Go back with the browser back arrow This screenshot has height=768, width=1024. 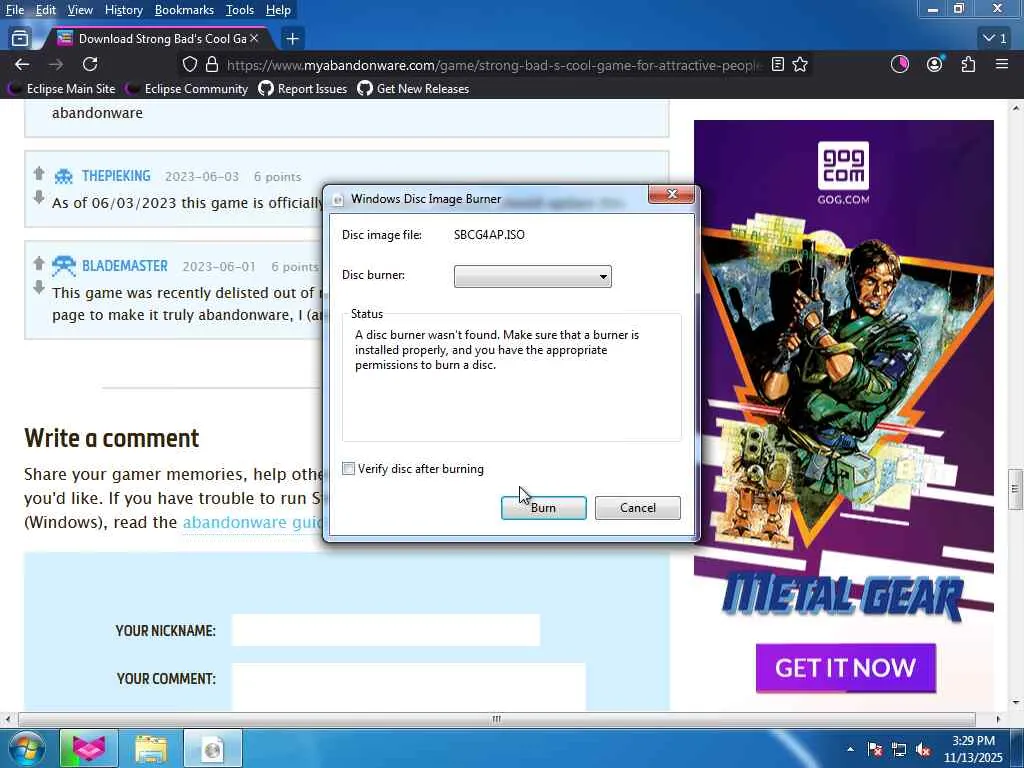pyautogui.click(x=22, y=64)
